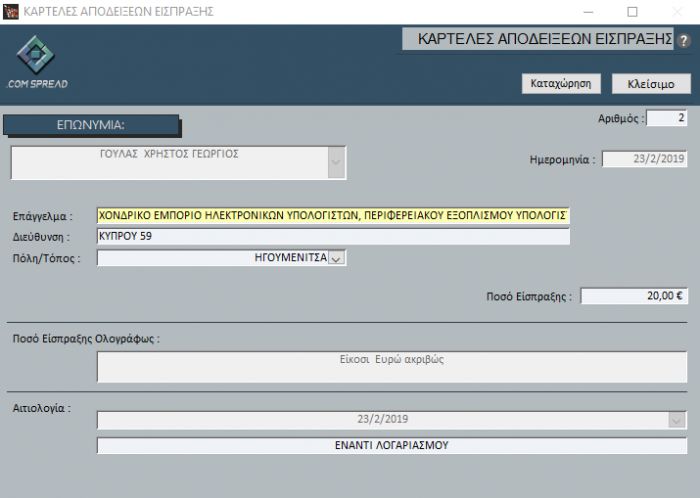Click the Ημερομηνία date field

[644, 159]
